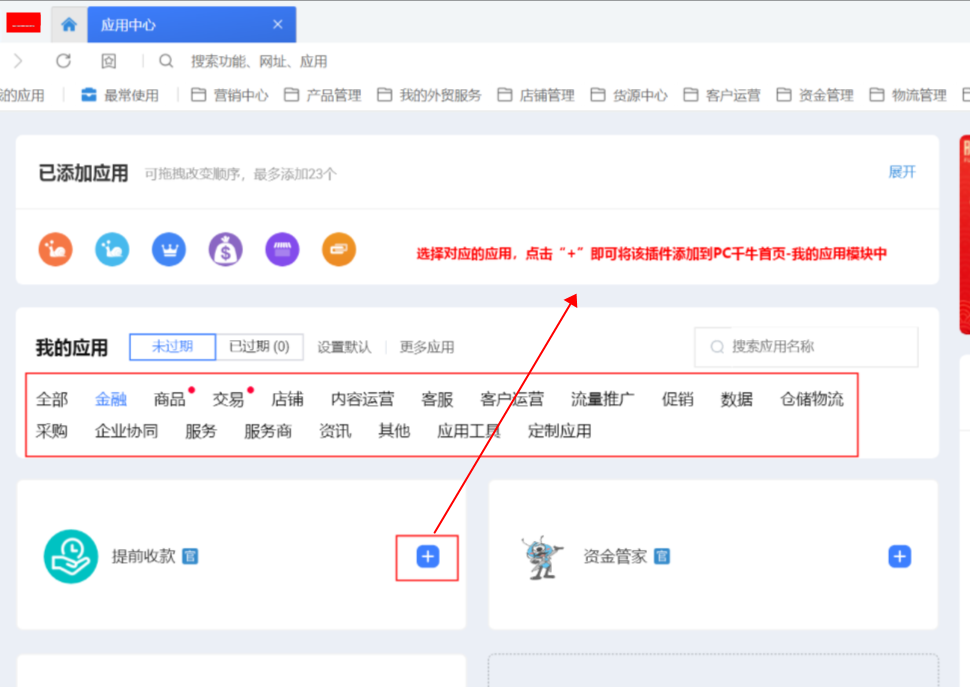Add 提前收款 using the plus button
This screenshot has height=687, width=970.
[427, 557]
